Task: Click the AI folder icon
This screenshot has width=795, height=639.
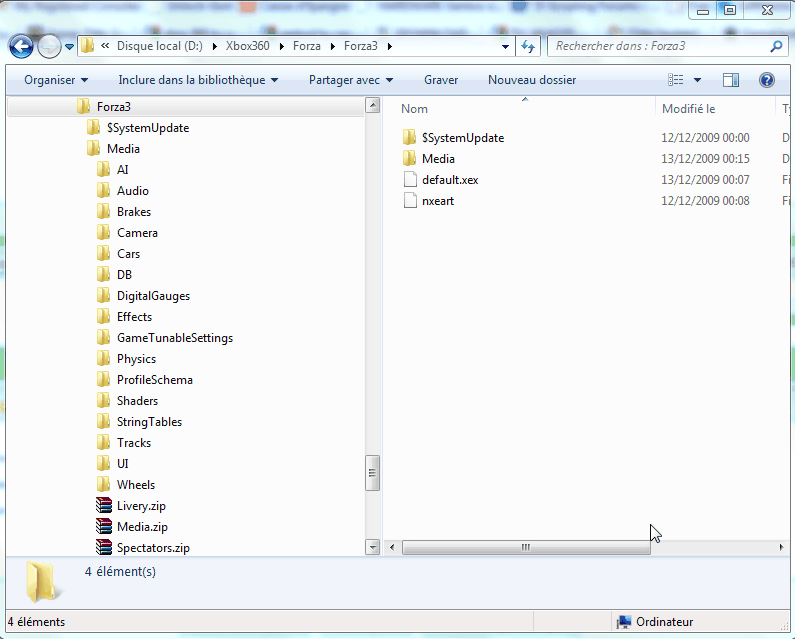Action: point(103,169)
